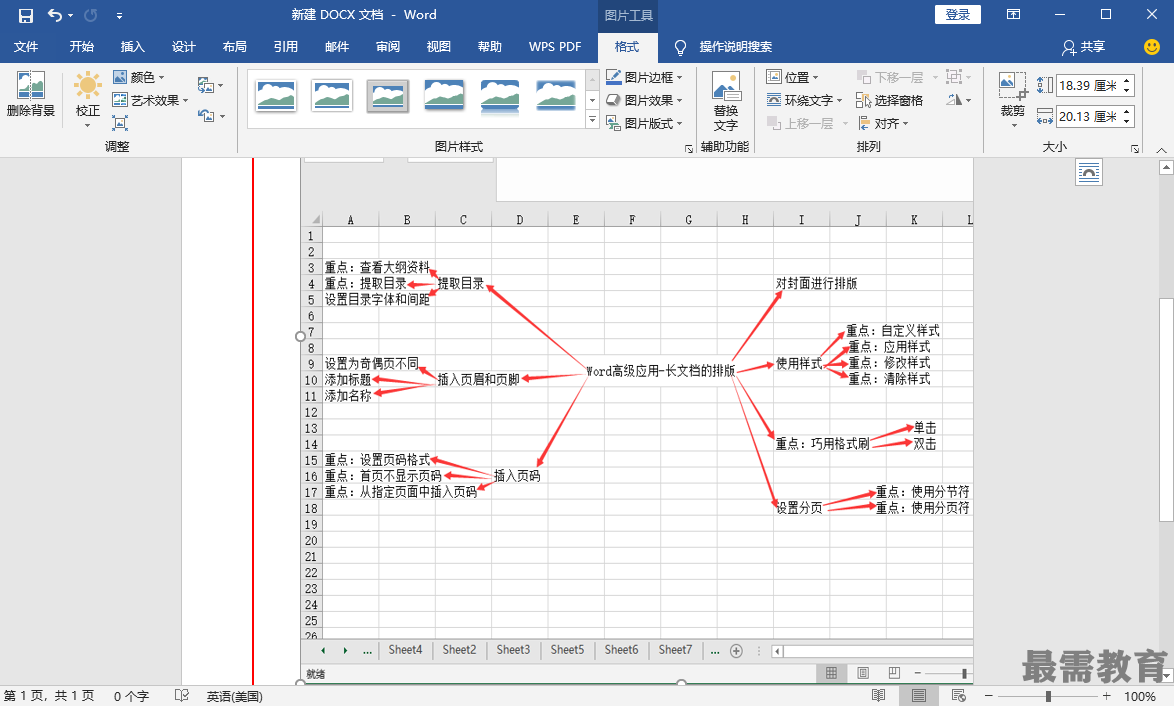
Task: Open the Align (对齐) dropdown
Action: pyautogui.click(x=883, y=124)
